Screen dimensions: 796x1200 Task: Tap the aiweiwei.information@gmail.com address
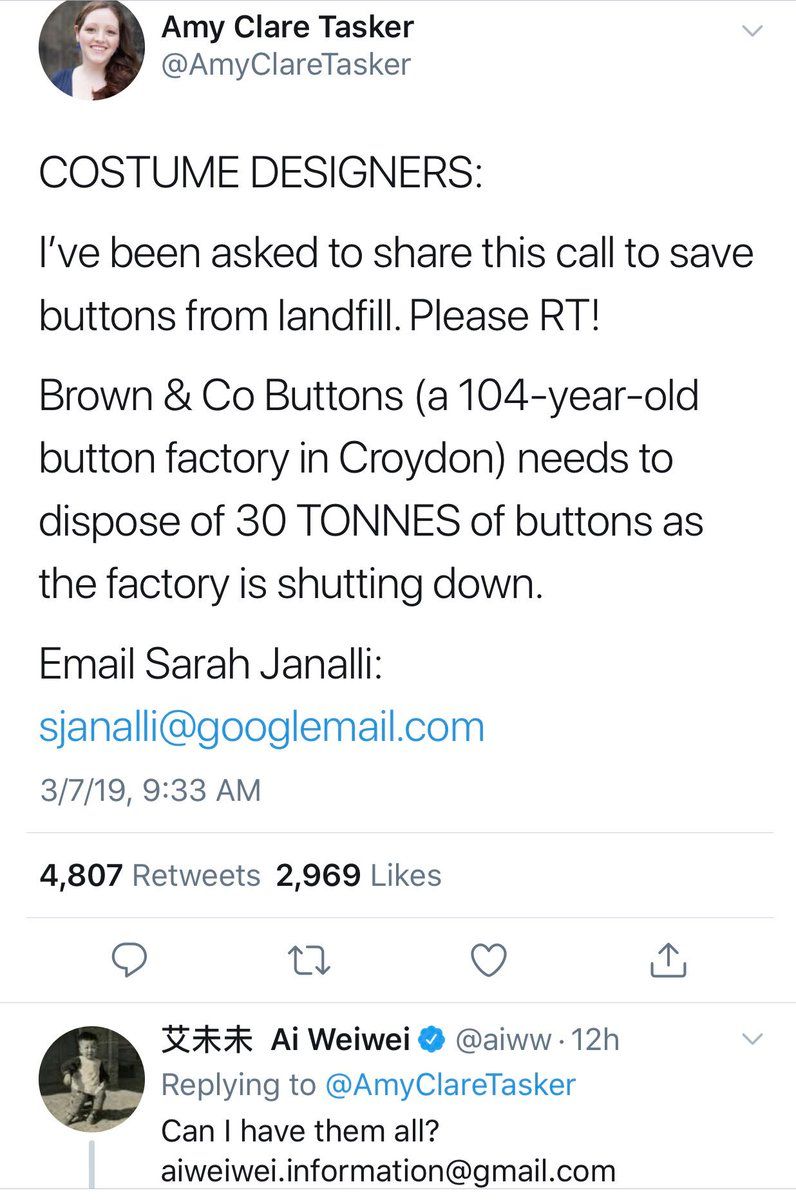click(388, 1171)
